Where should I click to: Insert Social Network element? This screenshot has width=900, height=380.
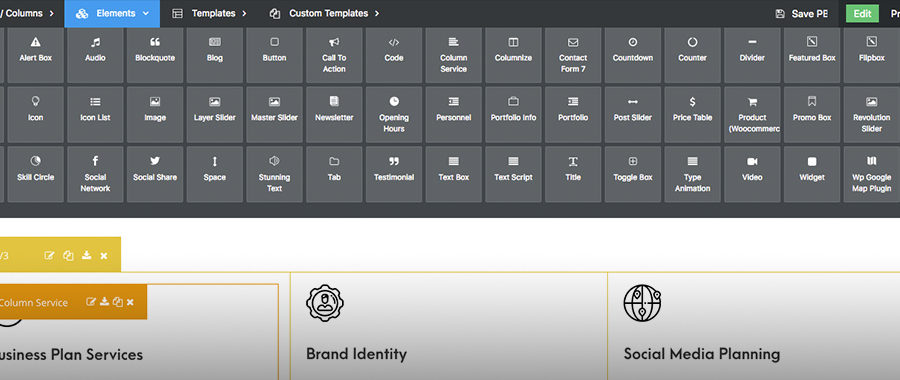[95, 175]
